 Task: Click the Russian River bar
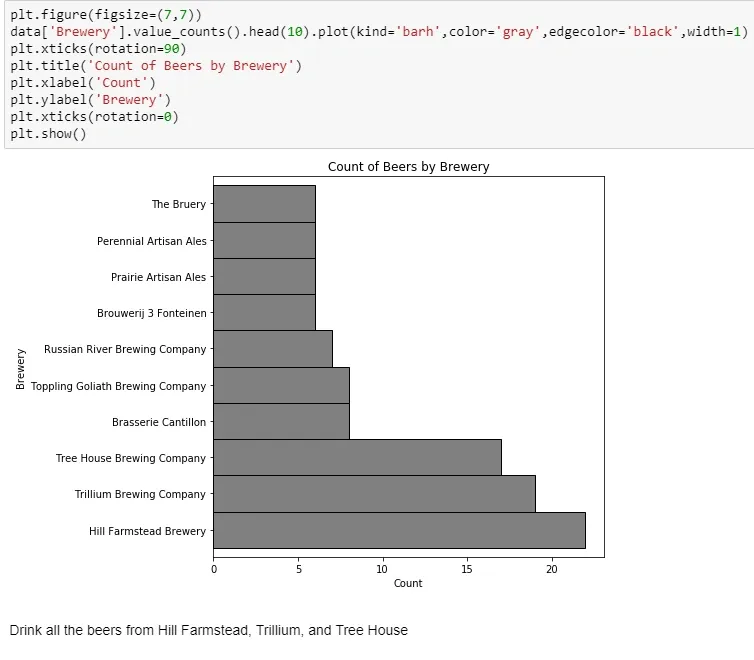point(273,349)
